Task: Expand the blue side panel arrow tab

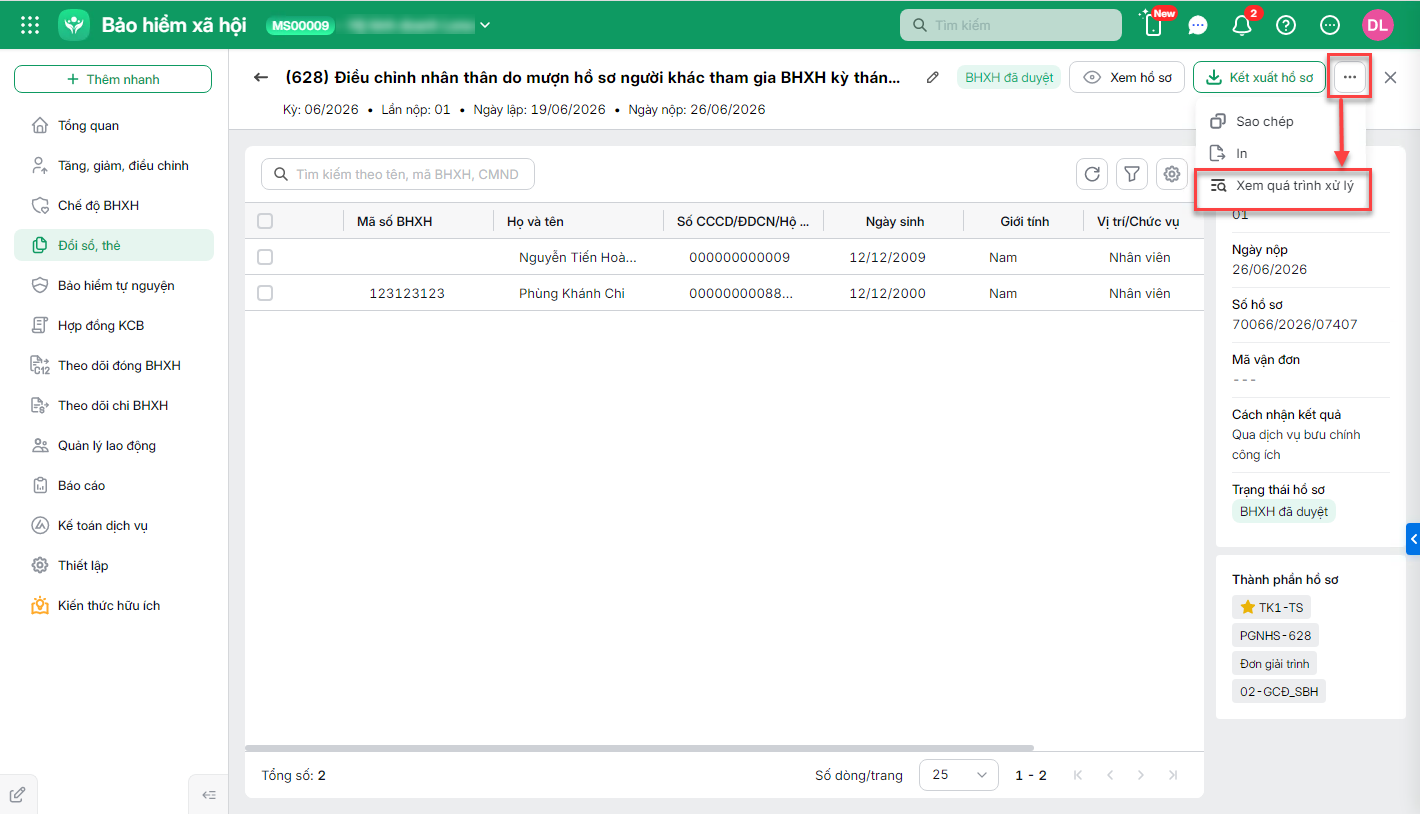Action: (1413, 539)
